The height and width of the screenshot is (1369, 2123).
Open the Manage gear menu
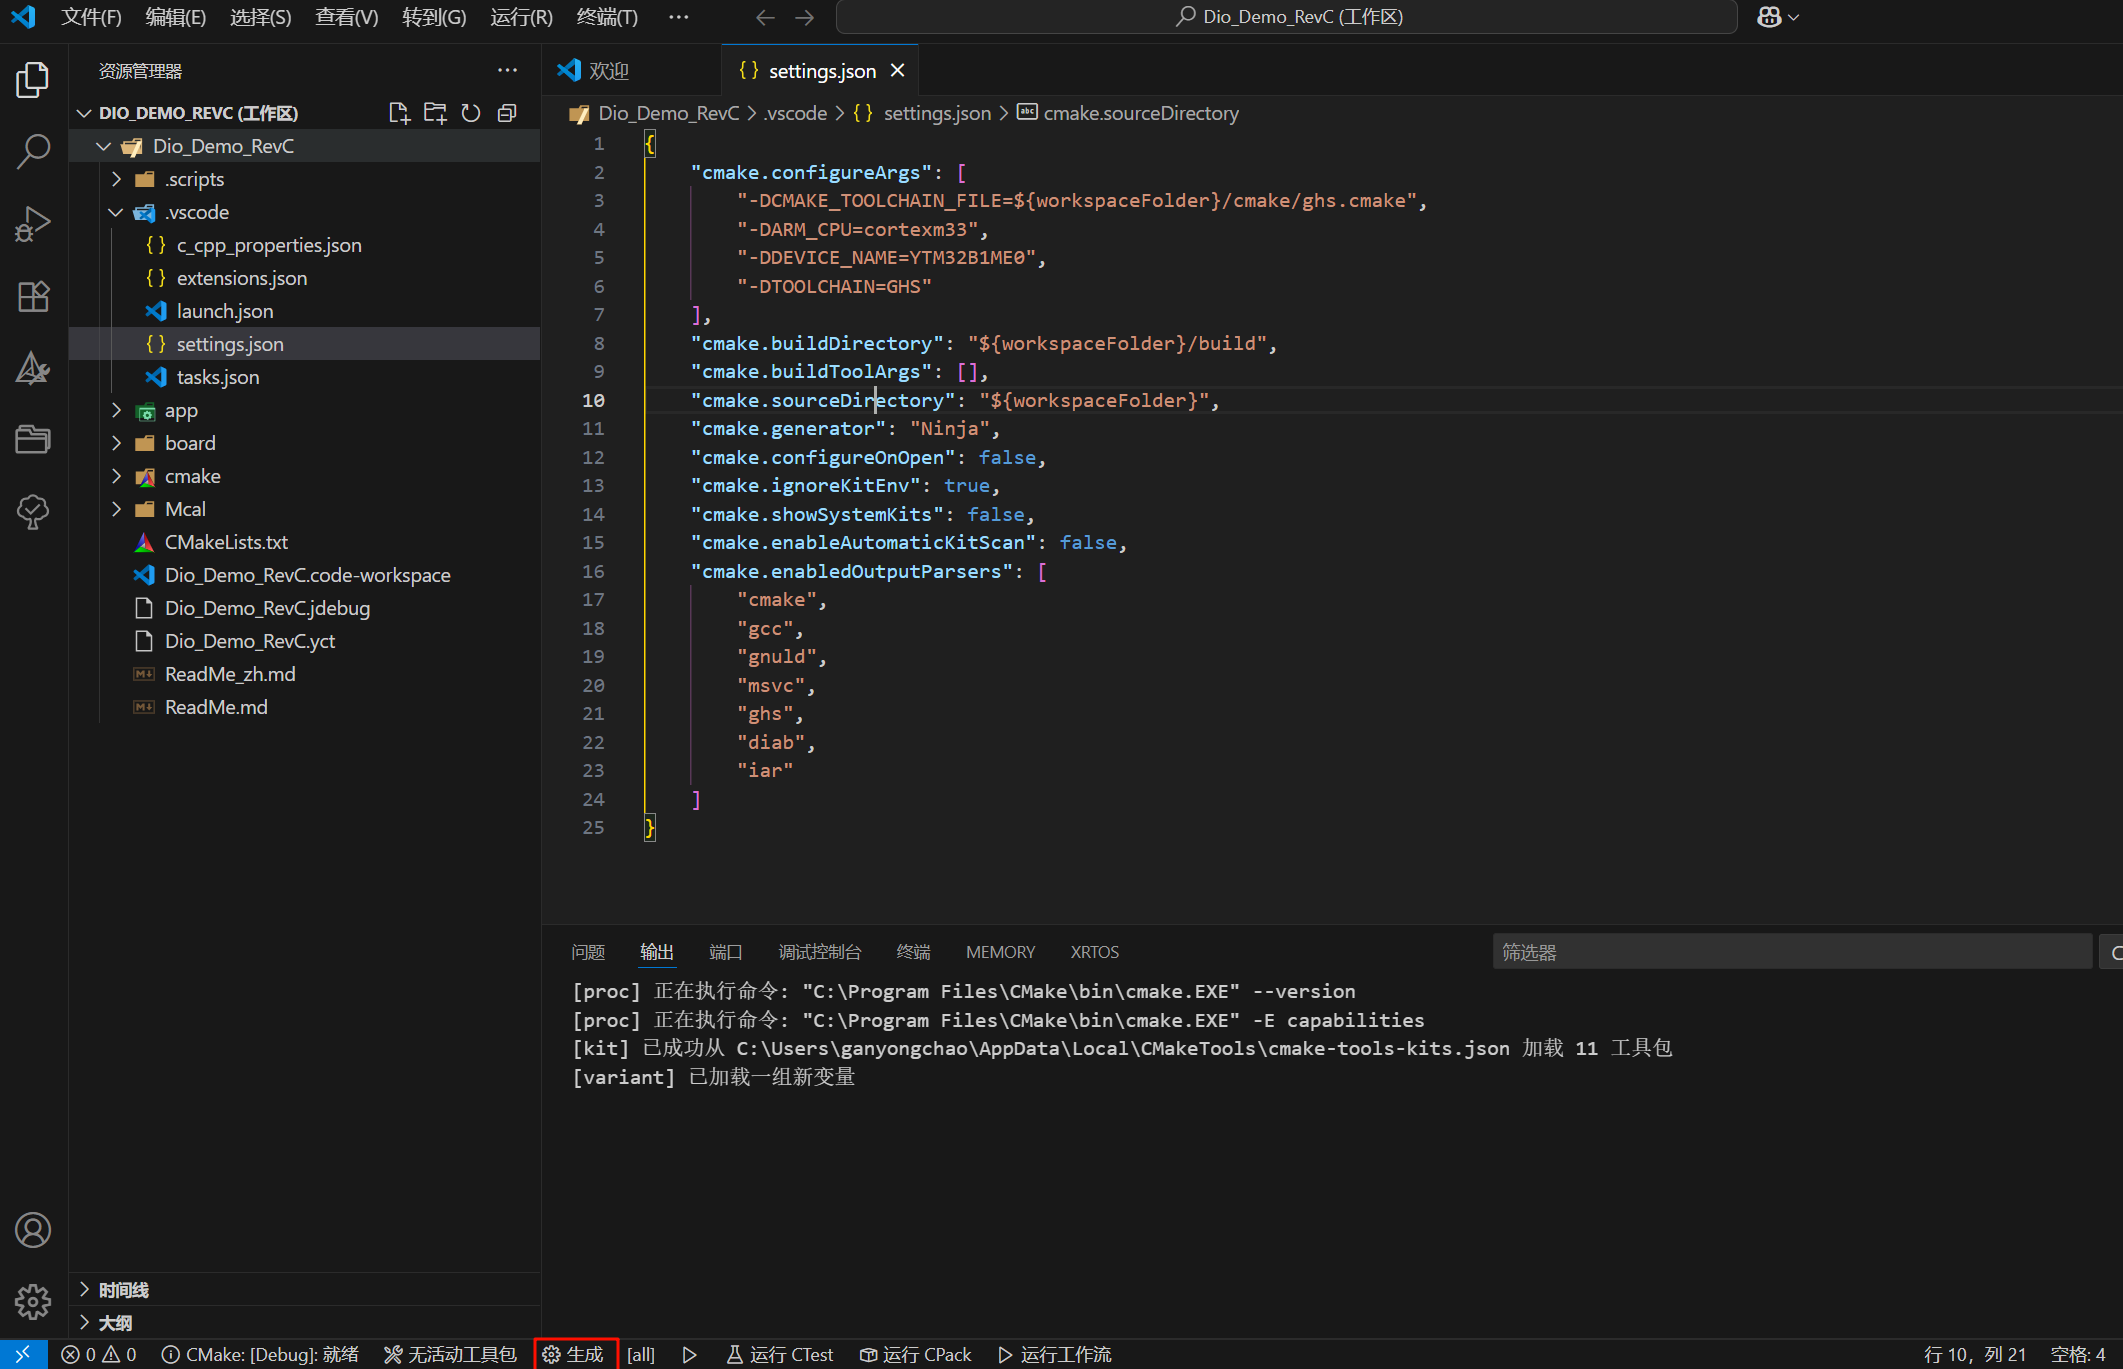33,1302
